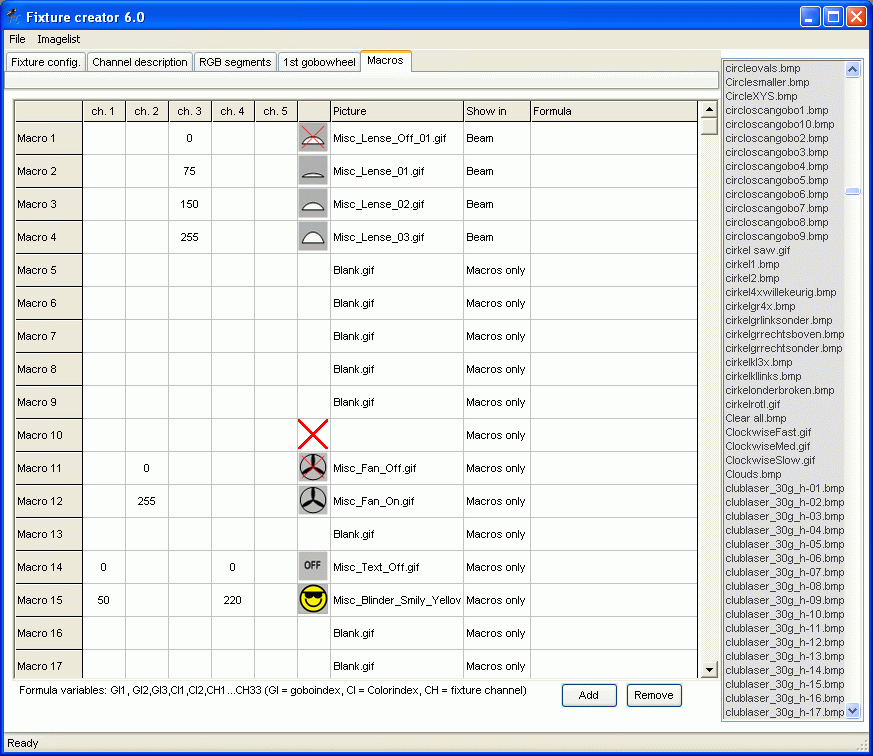Select clublaser_30g_h-17.bmp in image list
Viewport: 873px width, 756px height.
[x=784, y=712]
